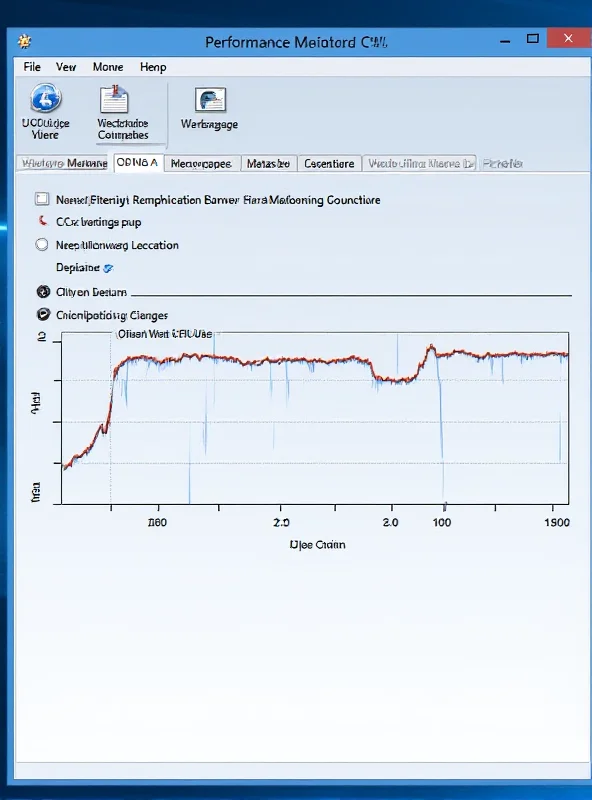
Task: Switch to the Wietsyre Mertane tab
Action: point(64,163)
